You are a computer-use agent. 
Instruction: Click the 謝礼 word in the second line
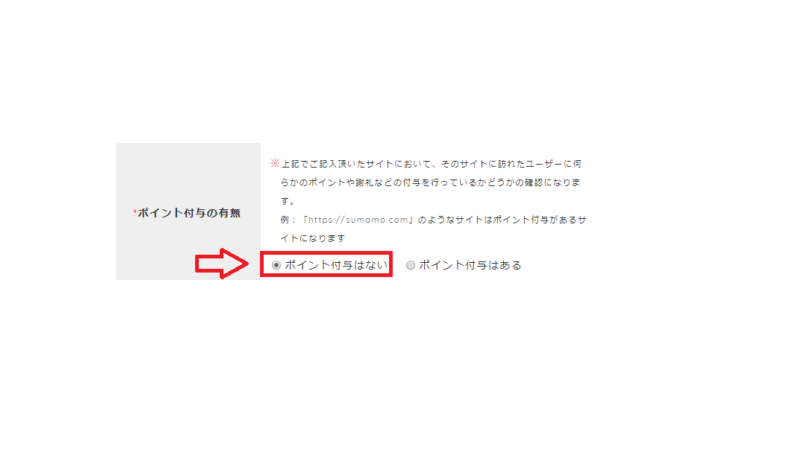pyautogui.click(x=364, y=183)
